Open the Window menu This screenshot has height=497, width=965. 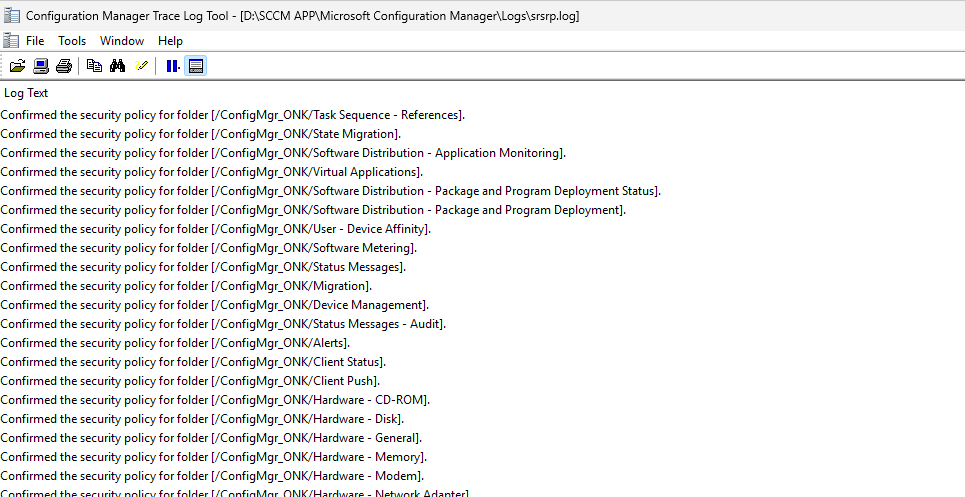[122, 41]
